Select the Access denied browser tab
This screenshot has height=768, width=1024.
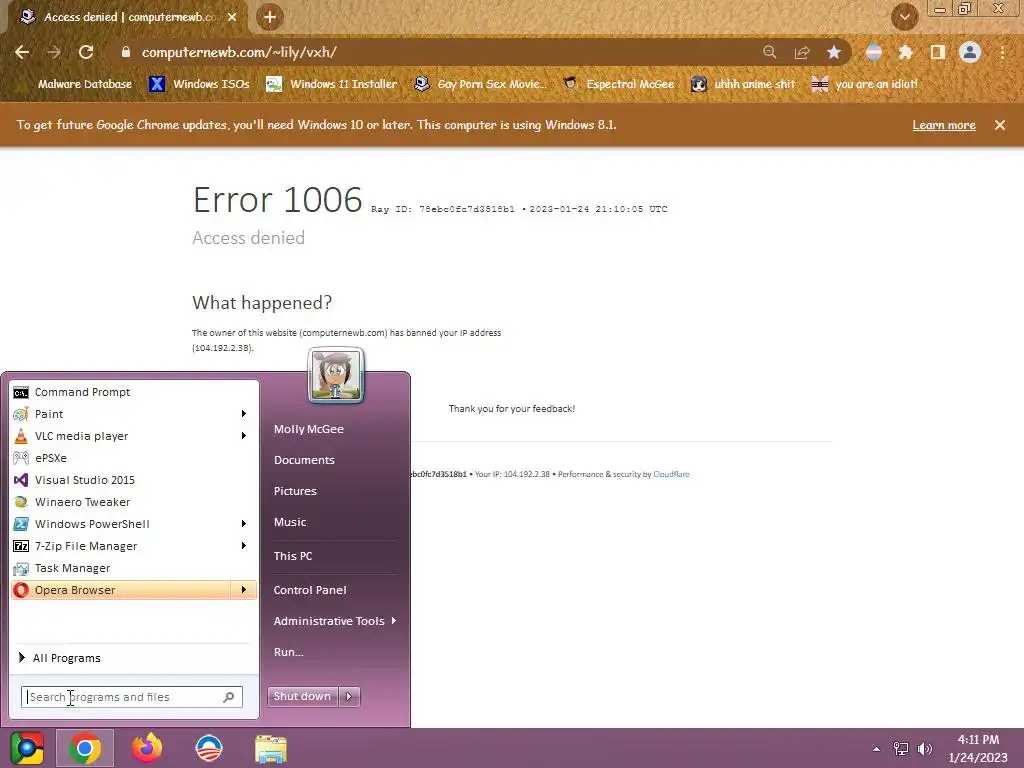[126, 17]
